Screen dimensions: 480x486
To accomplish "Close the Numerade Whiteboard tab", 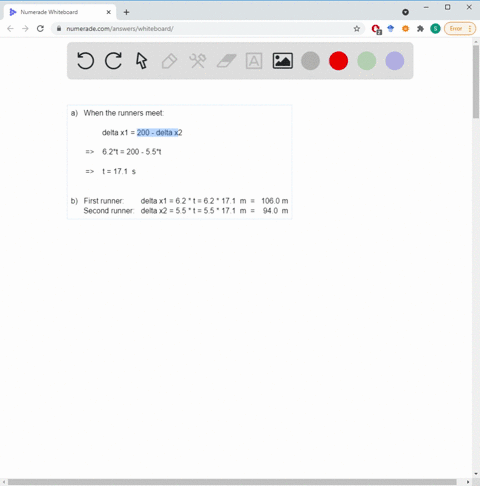I will coord(108,12).
